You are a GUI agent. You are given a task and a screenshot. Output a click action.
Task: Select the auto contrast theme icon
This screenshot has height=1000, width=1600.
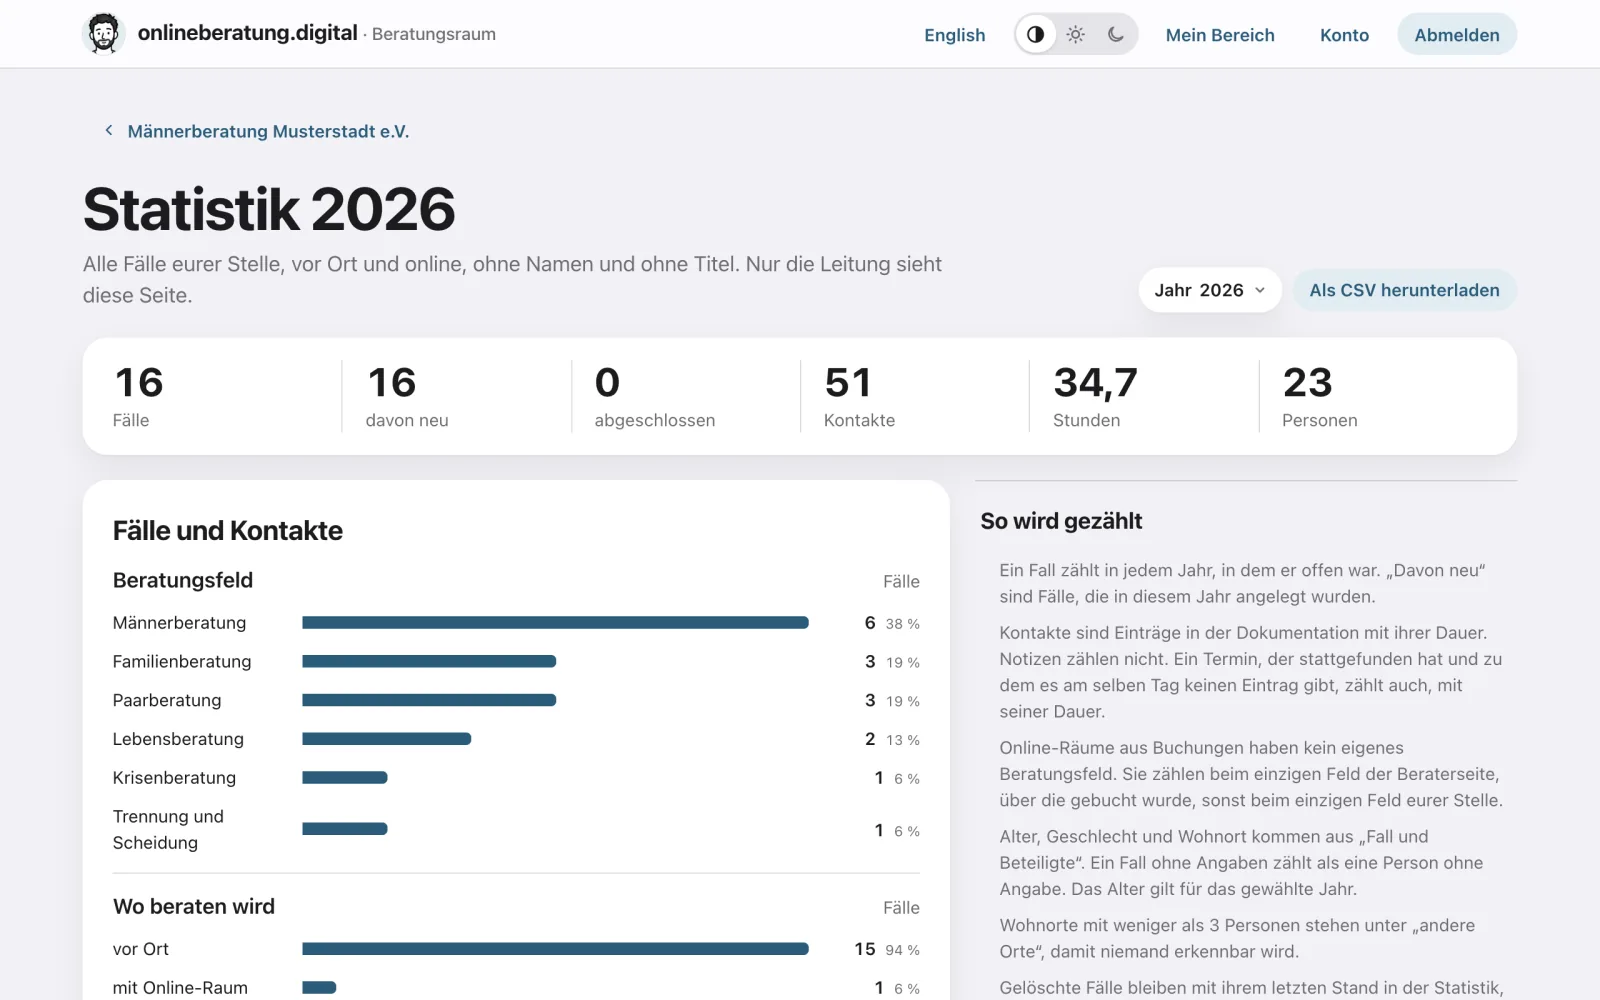[1036, 34]
